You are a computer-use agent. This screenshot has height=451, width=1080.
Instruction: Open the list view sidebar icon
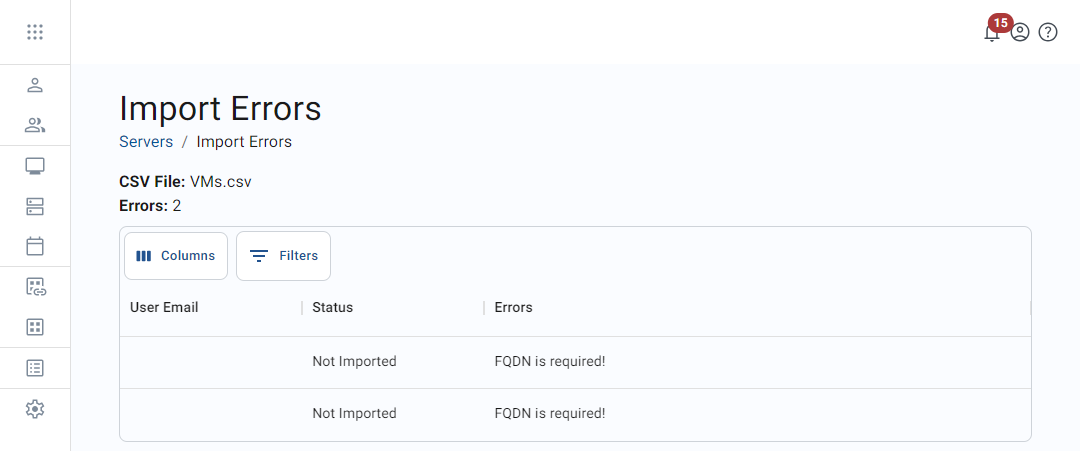(35, 368)
